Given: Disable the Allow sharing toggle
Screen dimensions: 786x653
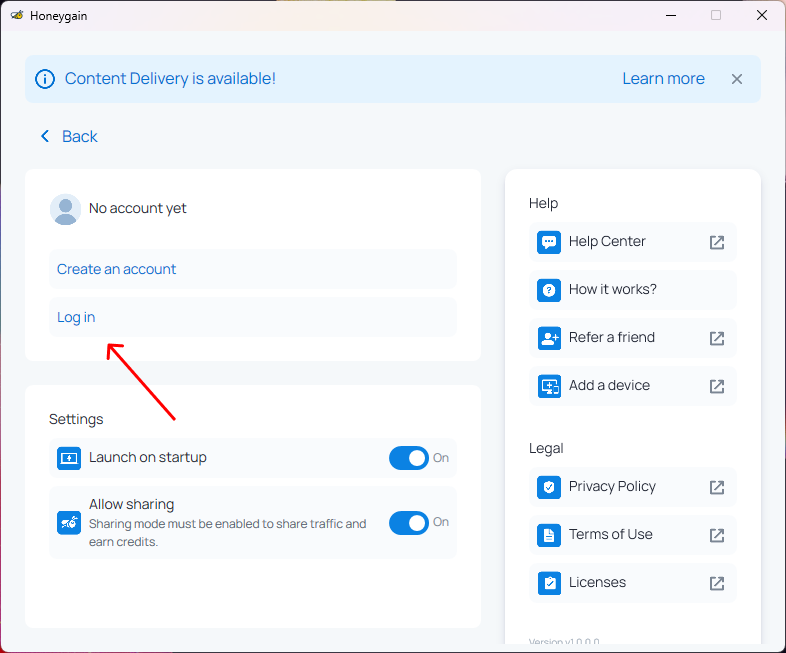Looking at the screenshot, I should [409, 523].
